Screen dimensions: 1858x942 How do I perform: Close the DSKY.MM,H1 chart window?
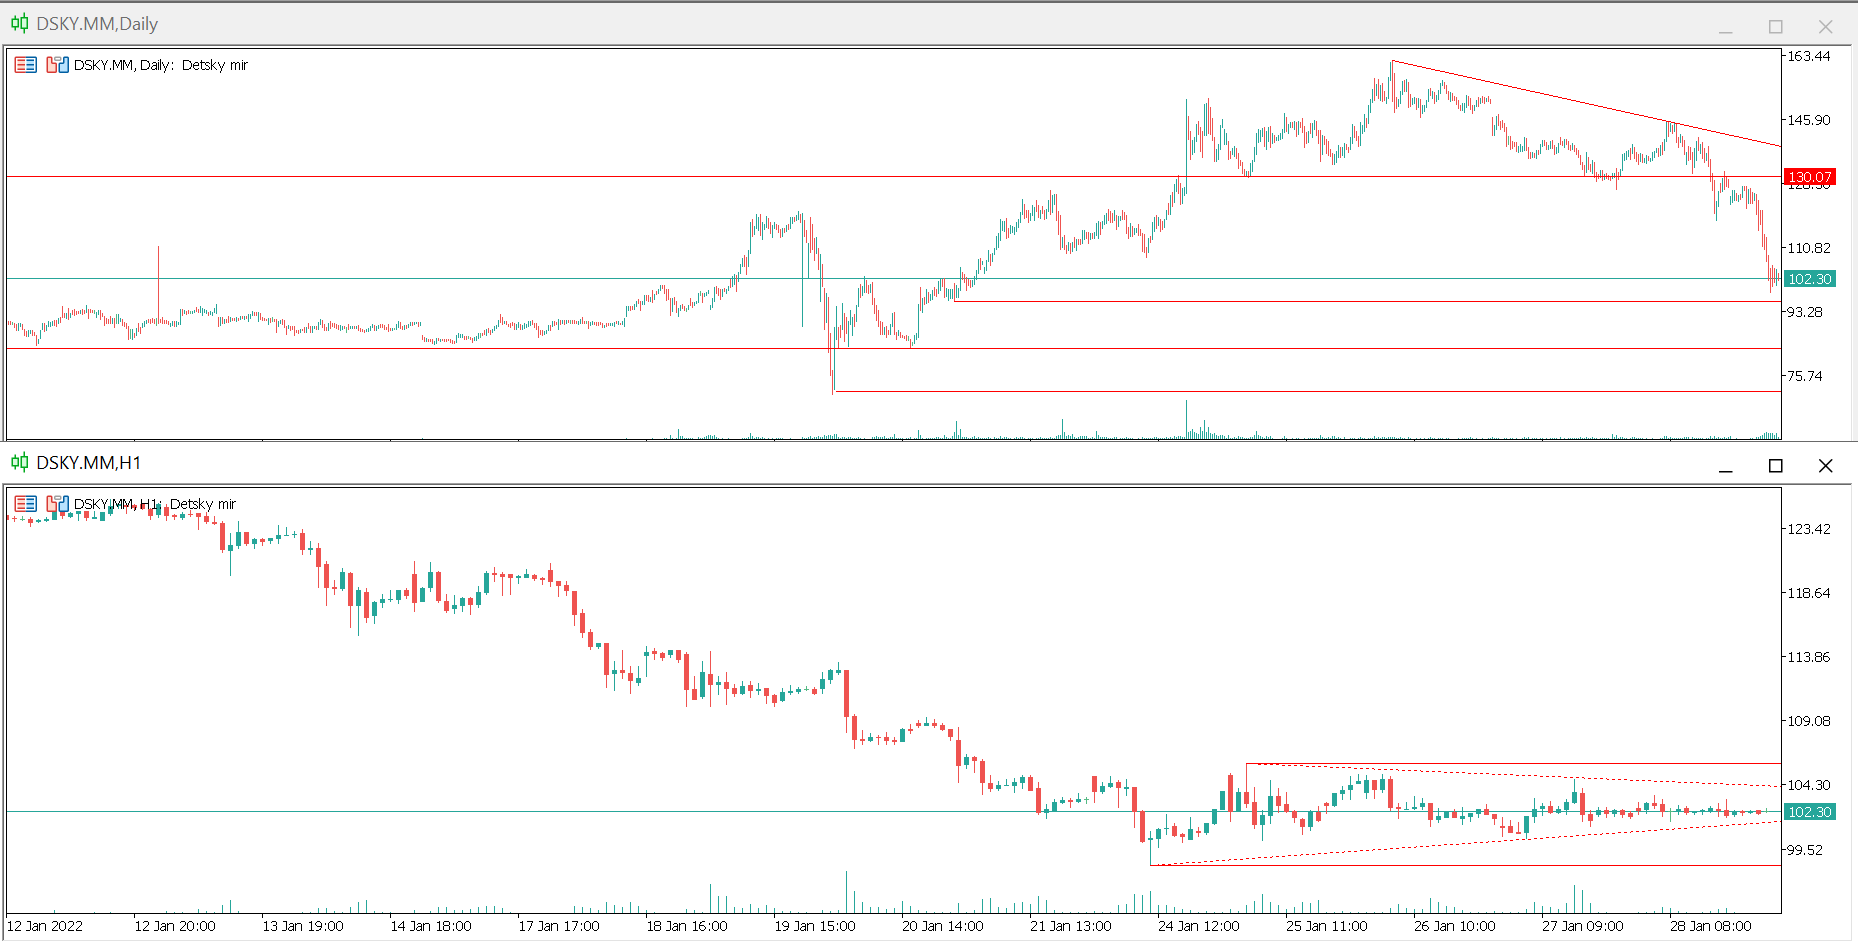pyautogui.click(x=1826, y=466)
